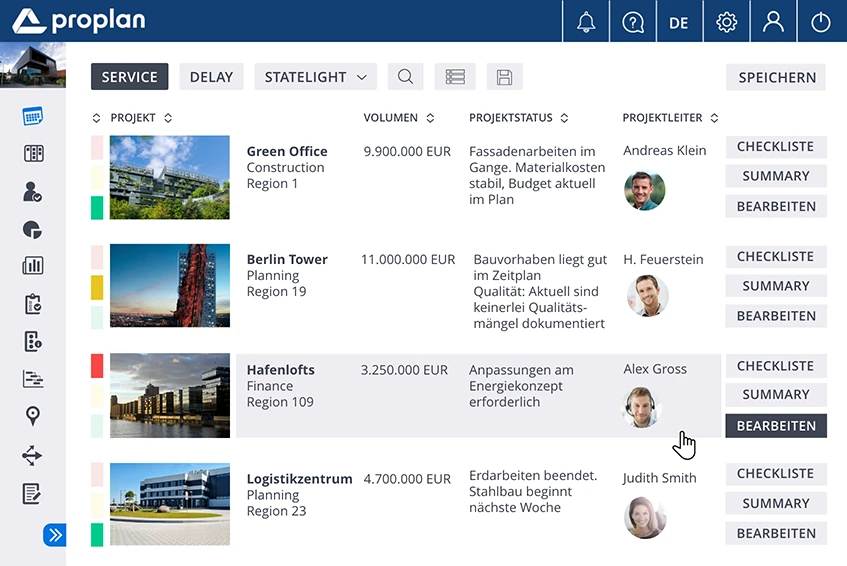Open the bar chart reports icon
Screen dimensions: 847x566
[x=32, y=266]
